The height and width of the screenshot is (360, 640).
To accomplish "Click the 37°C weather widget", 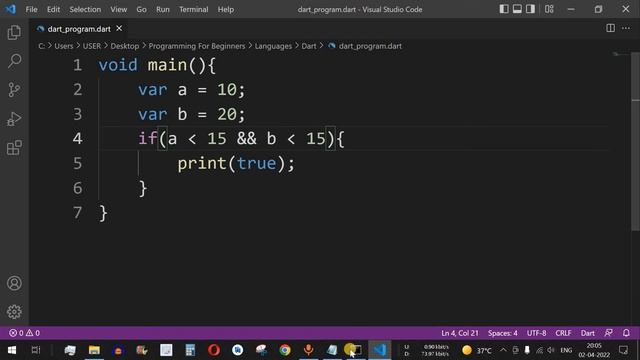I will tap(477, 350).
